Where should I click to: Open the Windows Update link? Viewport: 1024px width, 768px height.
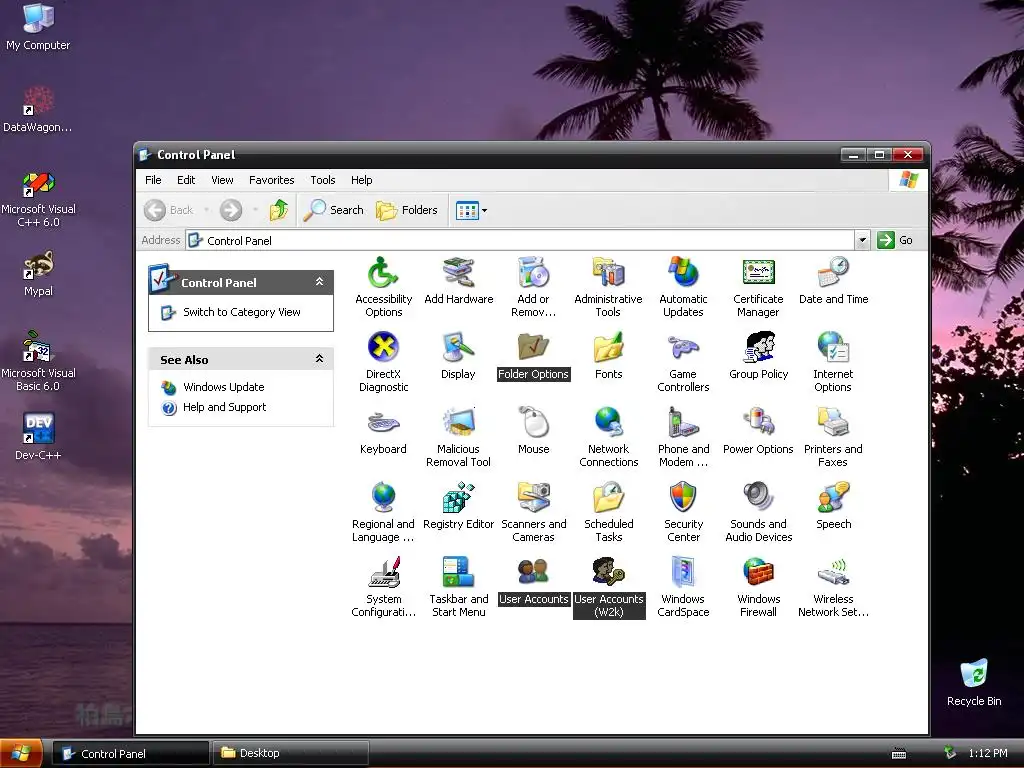tap(223, 387)
